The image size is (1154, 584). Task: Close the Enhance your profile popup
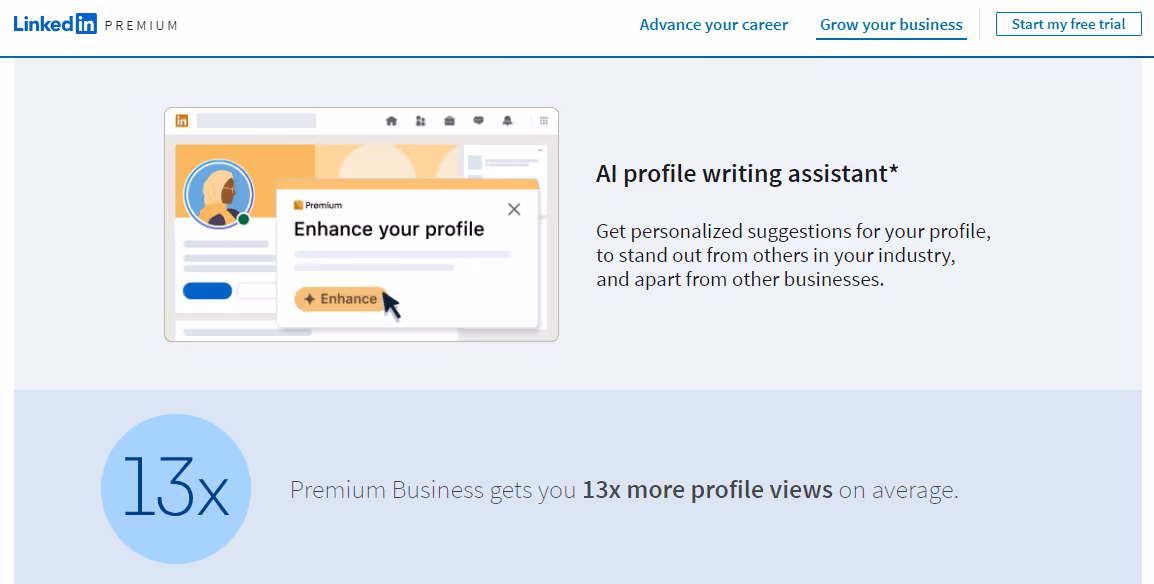(x=514, y=209)
